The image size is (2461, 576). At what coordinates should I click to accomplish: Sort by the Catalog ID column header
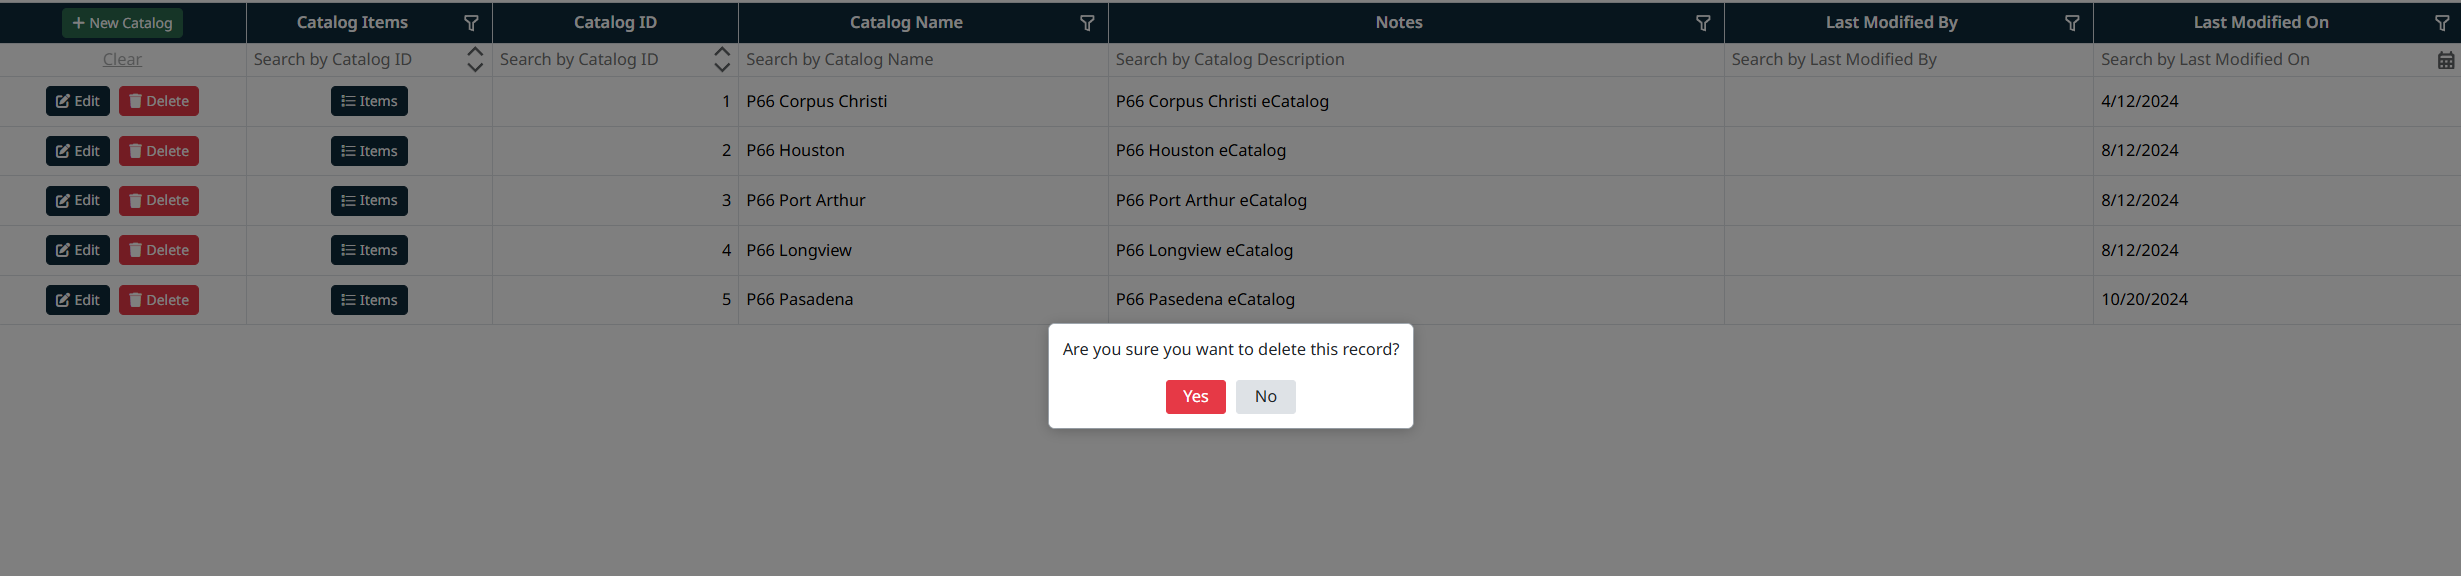(x=615, y=22)
